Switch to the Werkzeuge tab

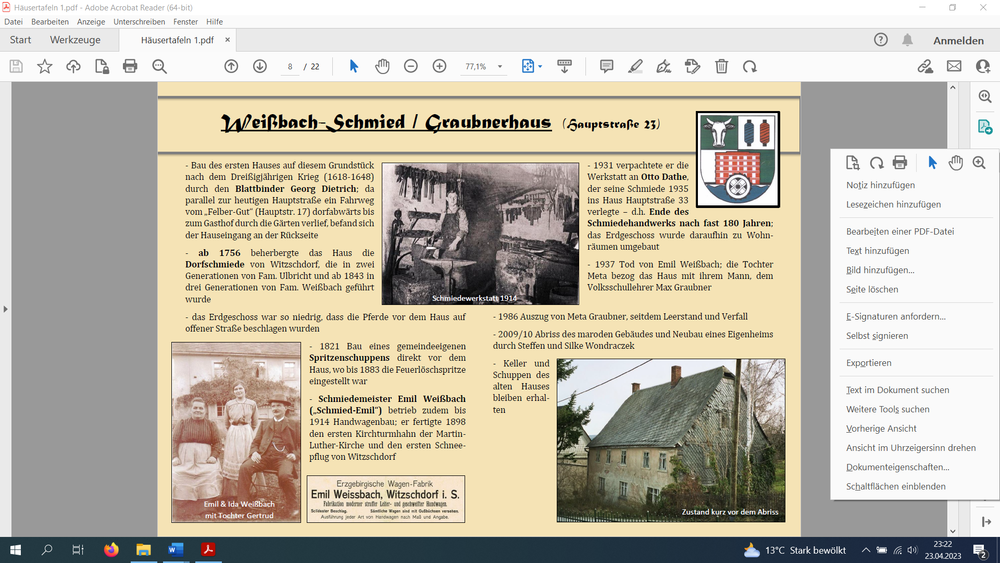[76, 40]
